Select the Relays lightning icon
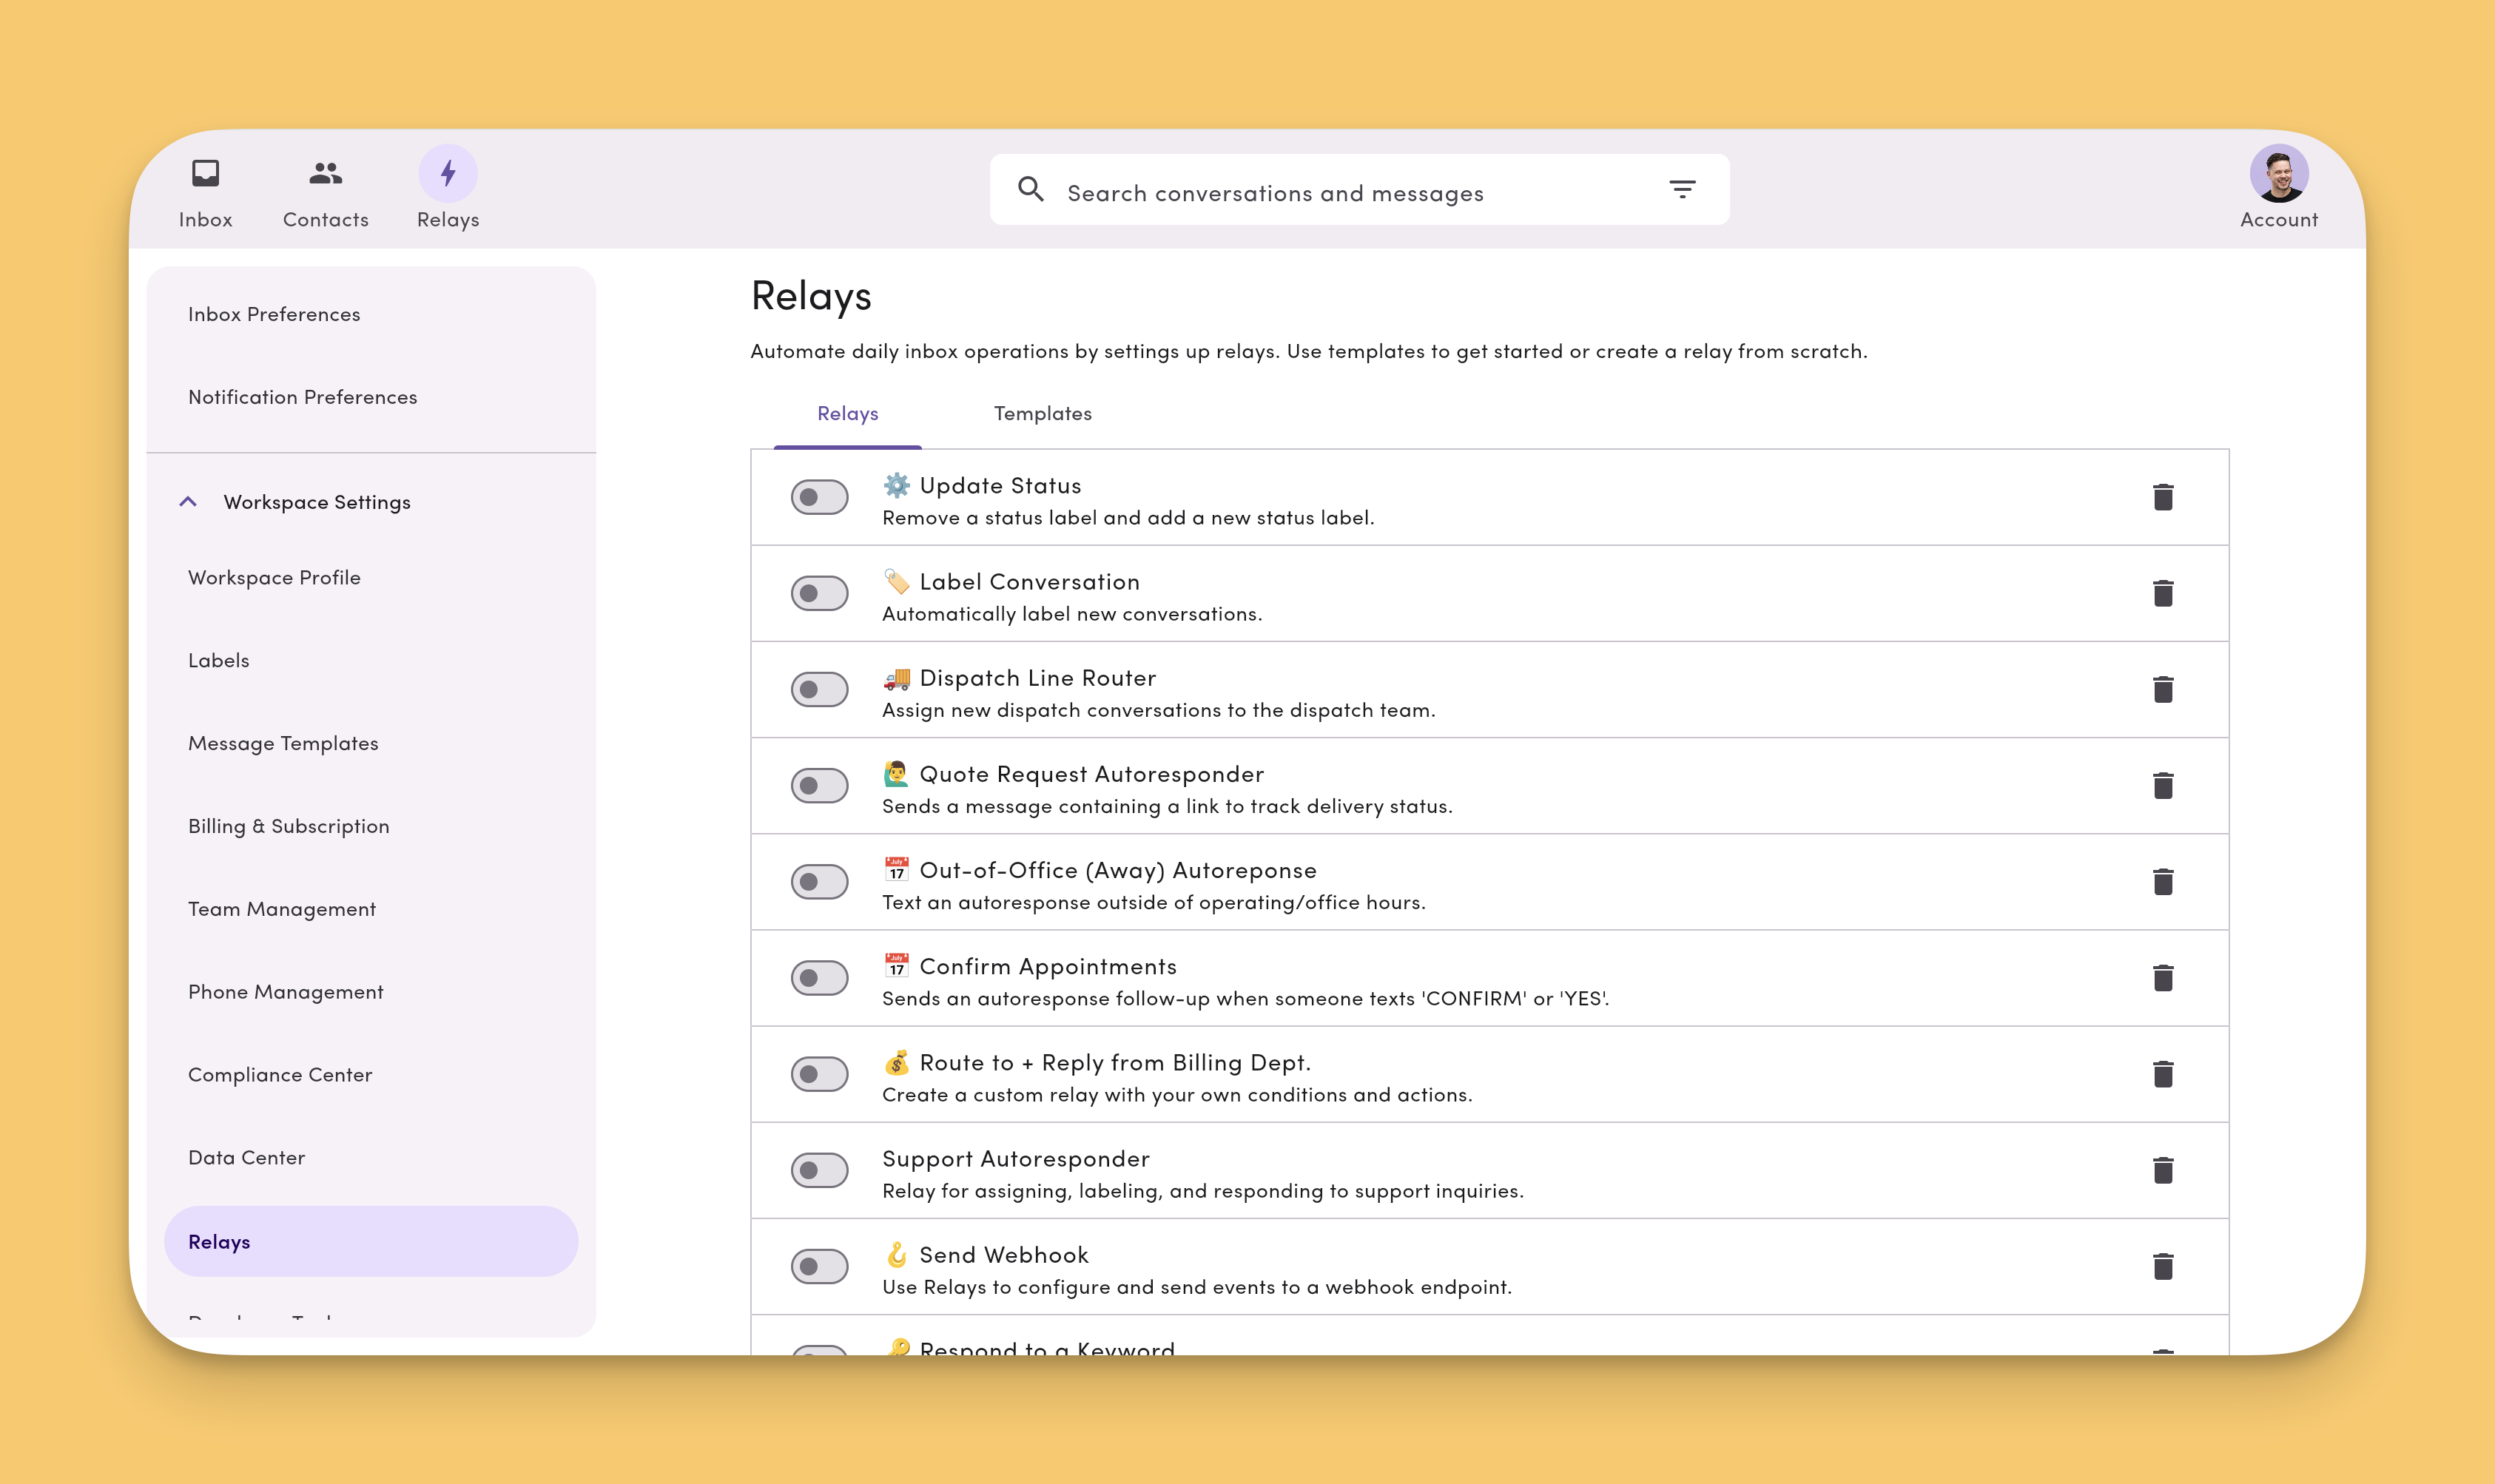This screenshot has height=1484, width=2495. coord(447,173)
